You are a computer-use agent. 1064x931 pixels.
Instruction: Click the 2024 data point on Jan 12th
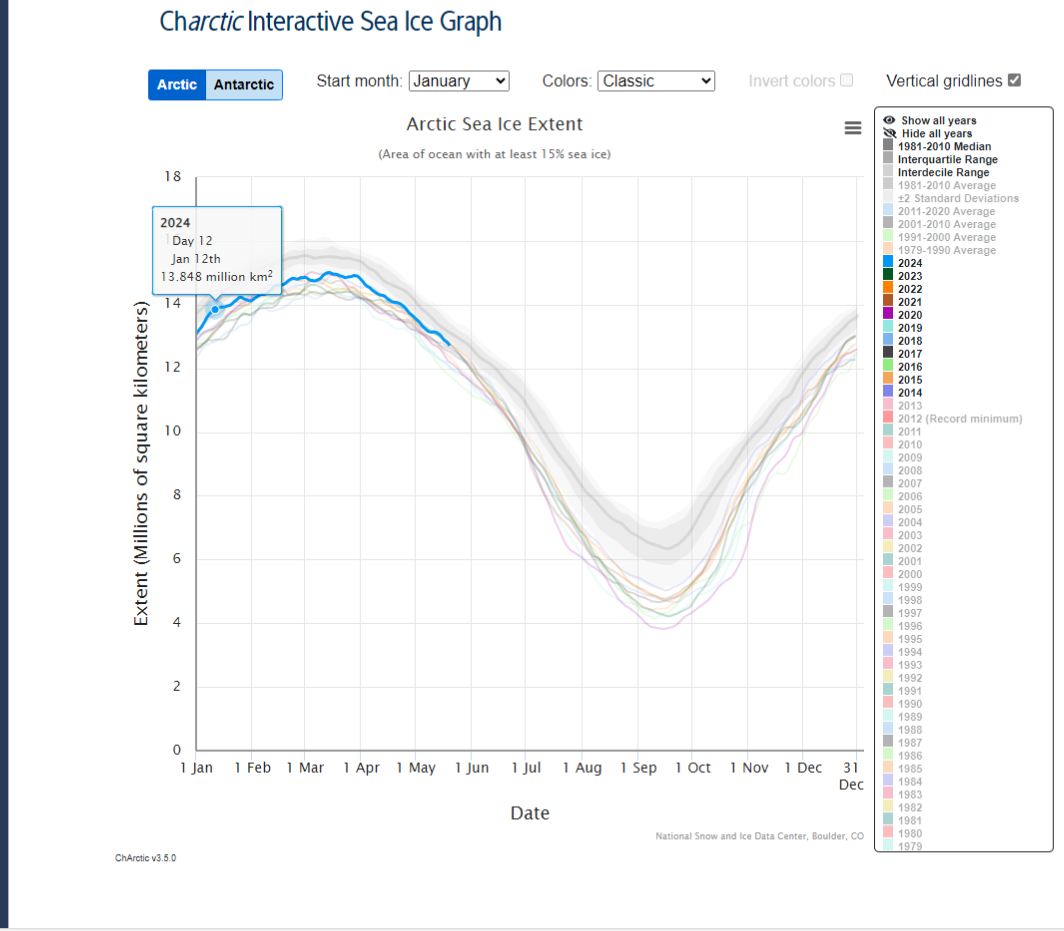(215, 309)
